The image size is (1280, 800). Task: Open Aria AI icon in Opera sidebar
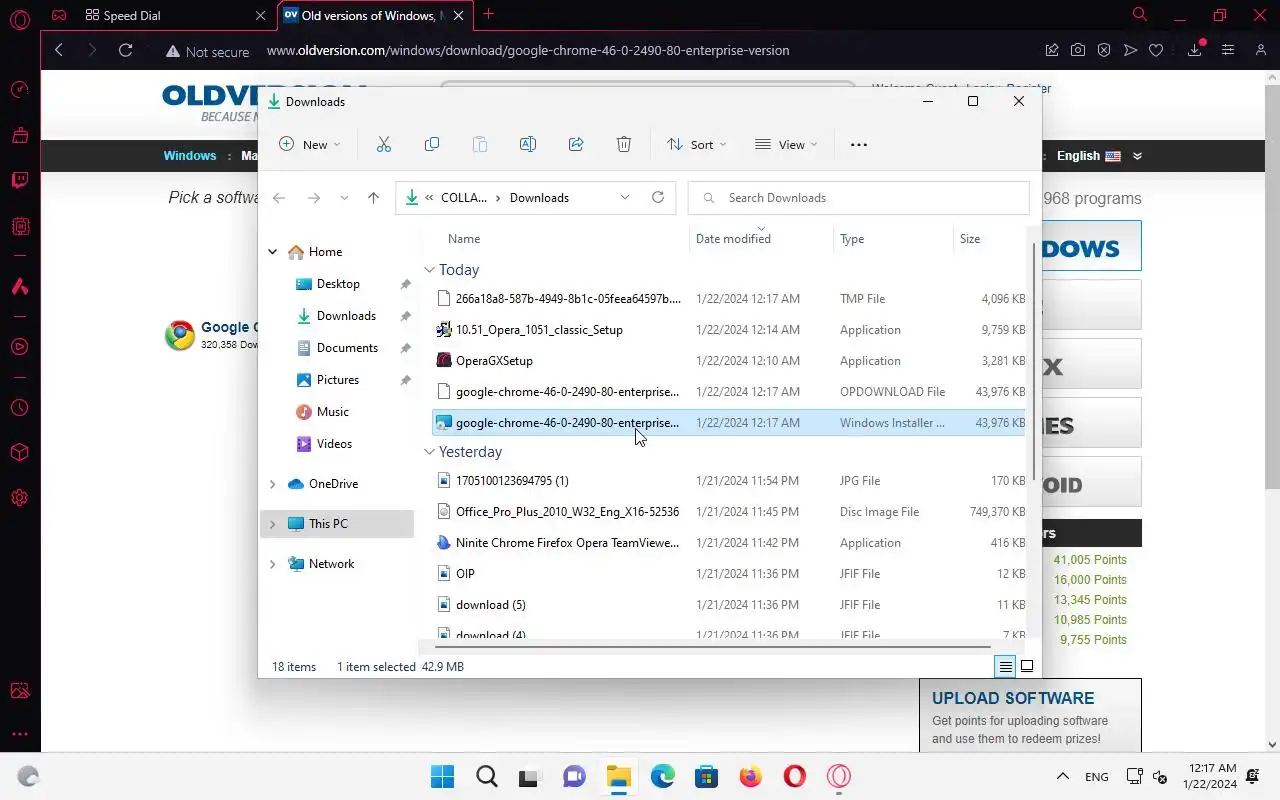coord(20,287)
